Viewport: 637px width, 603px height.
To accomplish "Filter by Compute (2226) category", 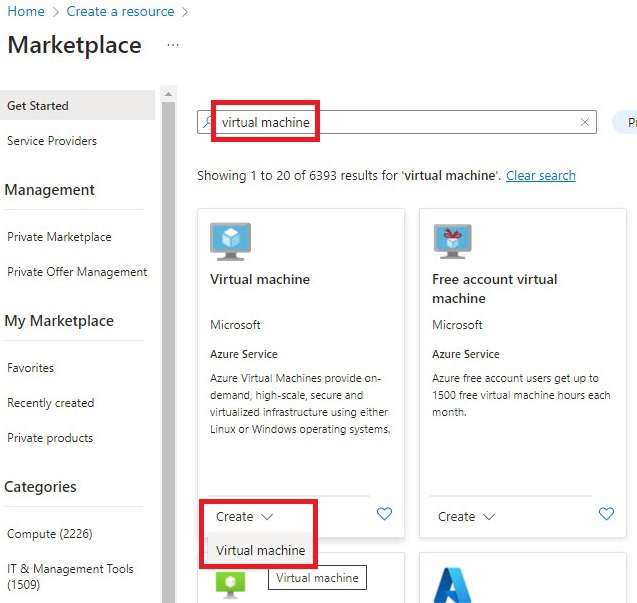I will pyautogui.click(x=50, y=534).
